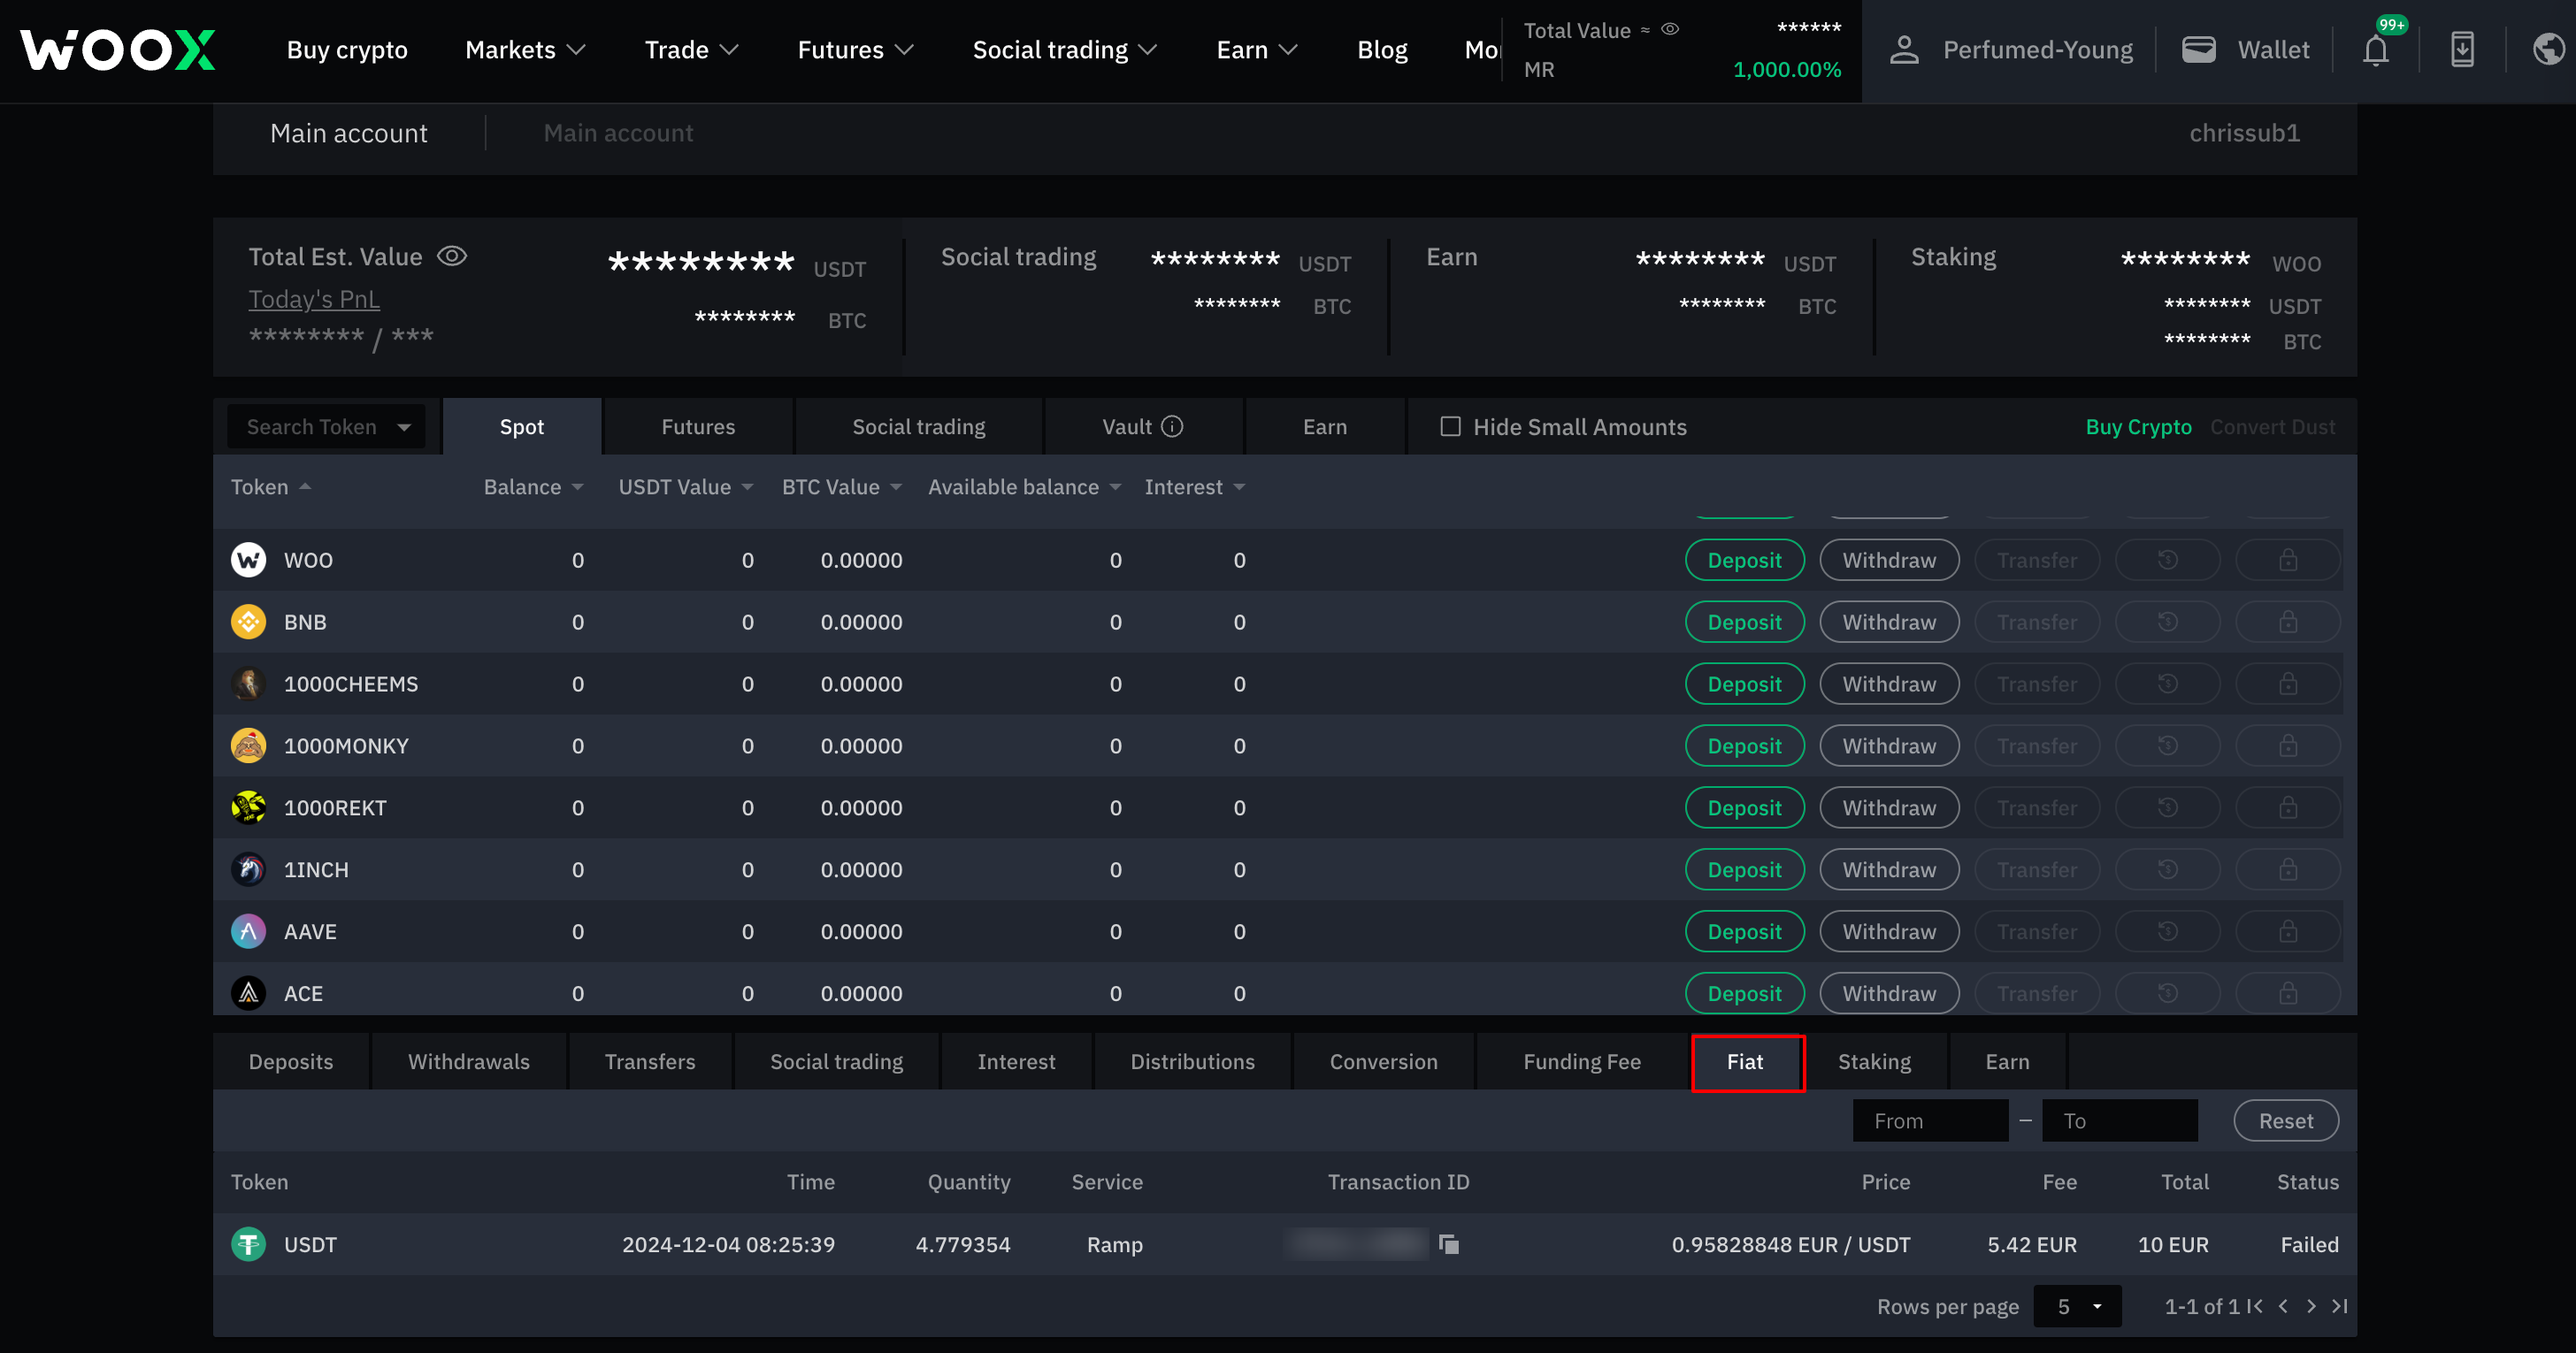Expand the Social trading nav dropdown
The width and height of the screenshot is (2576, 1353).
tap(1065, 50)
